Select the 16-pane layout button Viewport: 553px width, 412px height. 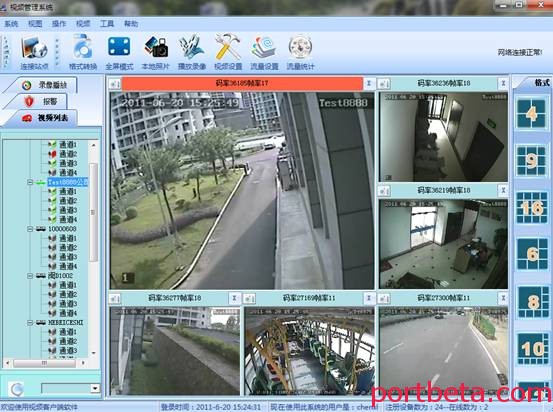(x=532, y=208)
